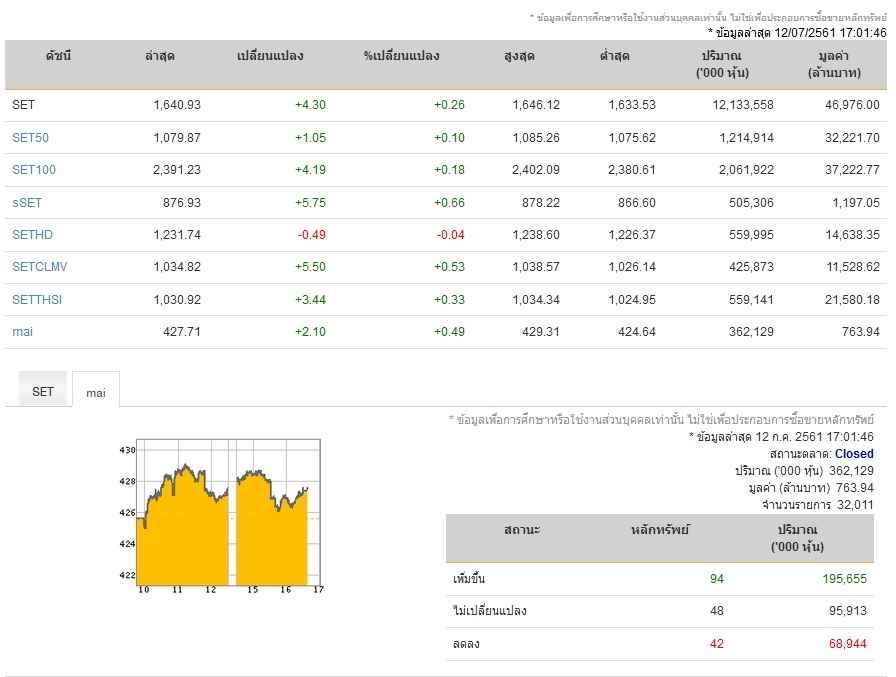Open the SETCLMV index link

point(39,267)
